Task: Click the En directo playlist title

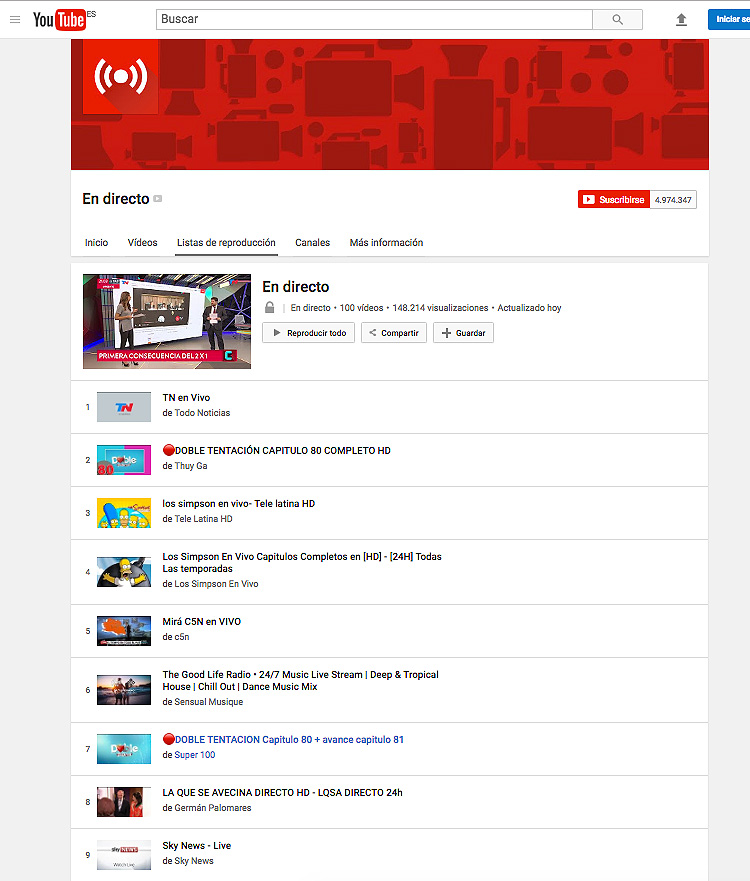Action: [296, 287]
